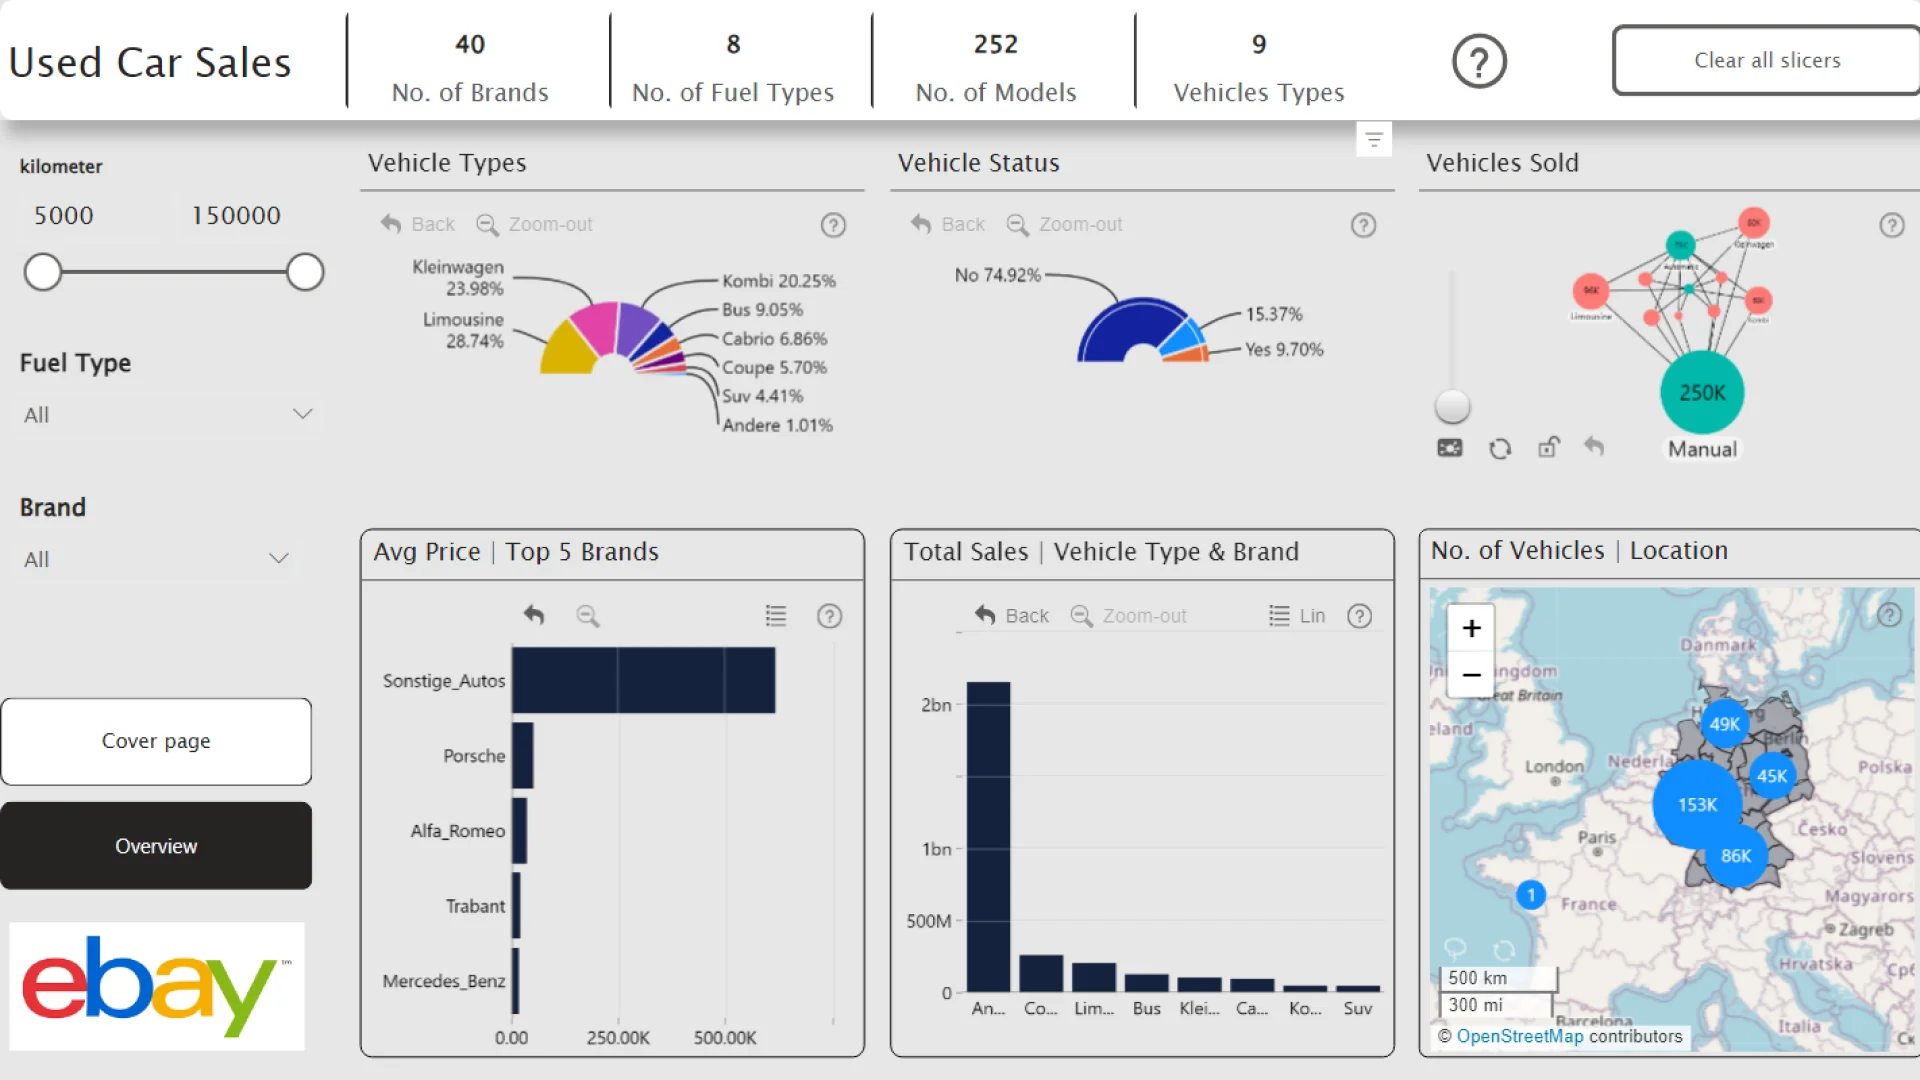This screenshot has height=1080, width=1920.
Task: Open the list icon in Avg Price chart
Action: [776, 615]
